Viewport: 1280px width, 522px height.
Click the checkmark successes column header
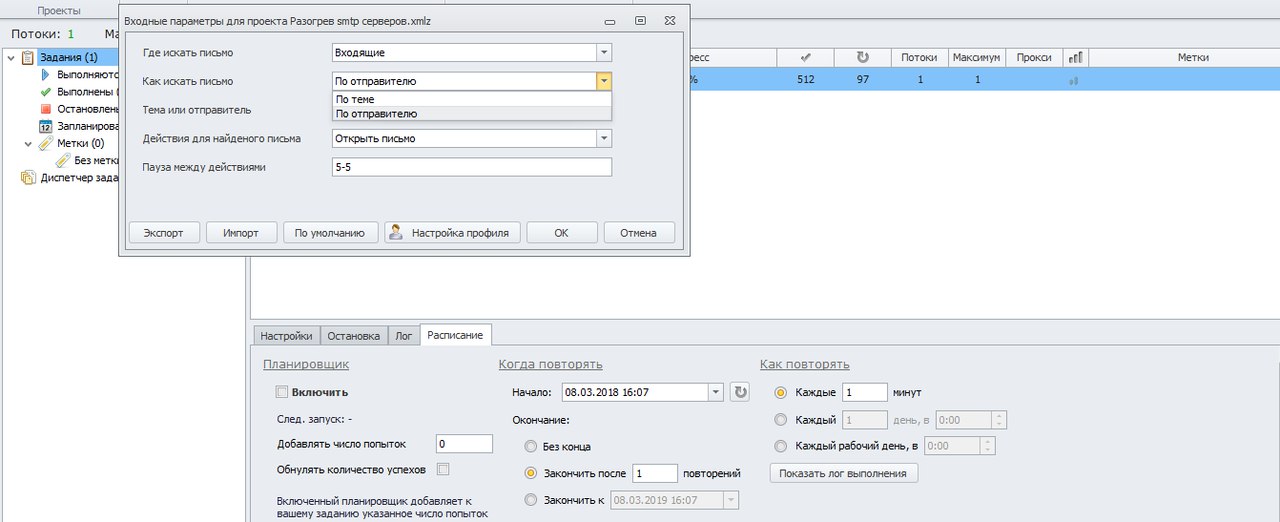click(806, 58)
